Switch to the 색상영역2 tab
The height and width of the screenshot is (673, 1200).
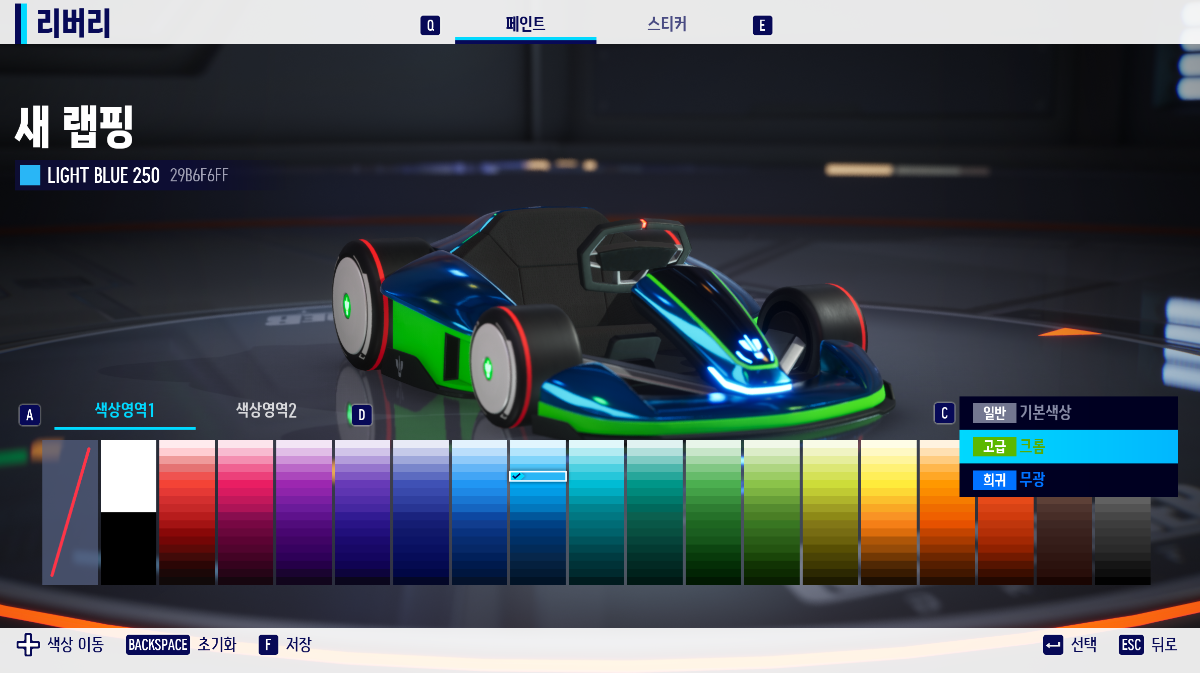[266, 410]
